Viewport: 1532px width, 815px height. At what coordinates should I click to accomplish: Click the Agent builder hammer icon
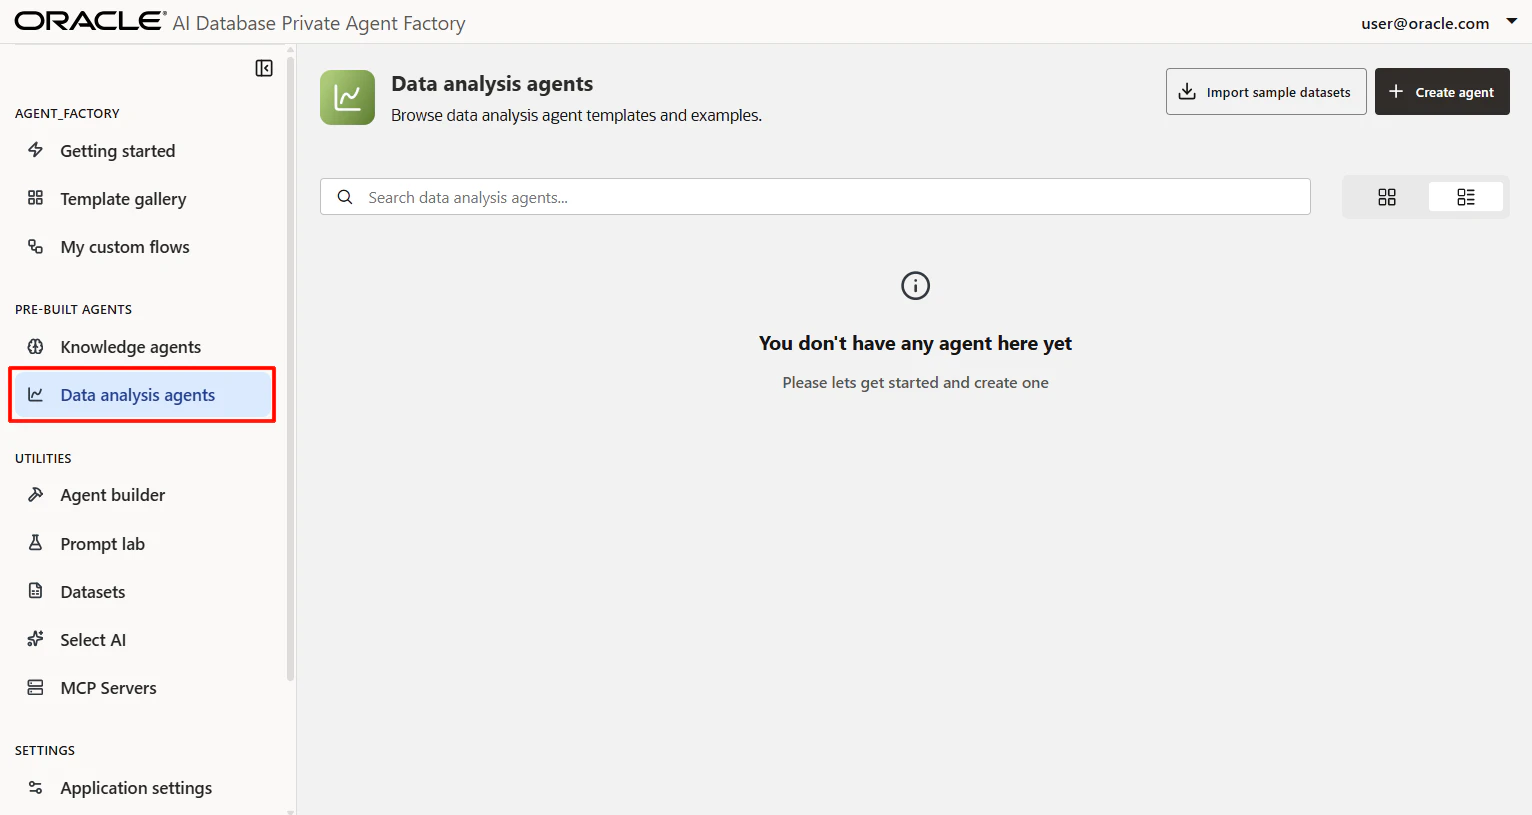pyautogui.click(x=35, y=494)
